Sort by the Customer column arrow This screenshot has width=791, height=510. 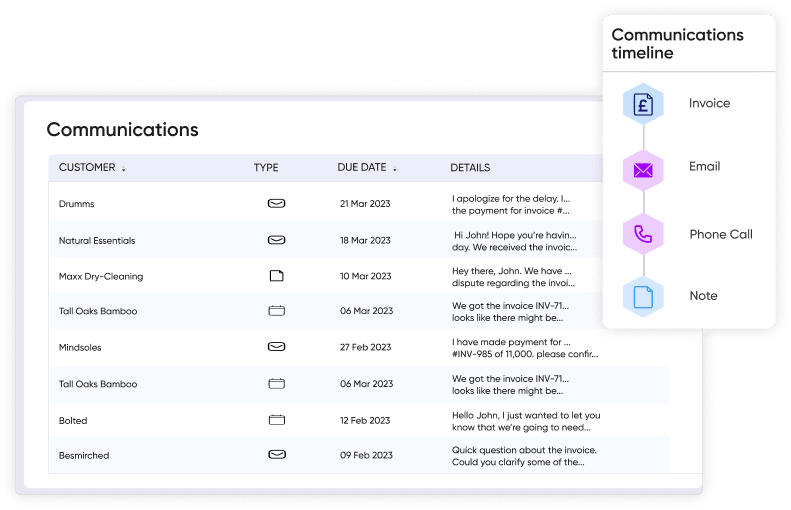[124, 169]
